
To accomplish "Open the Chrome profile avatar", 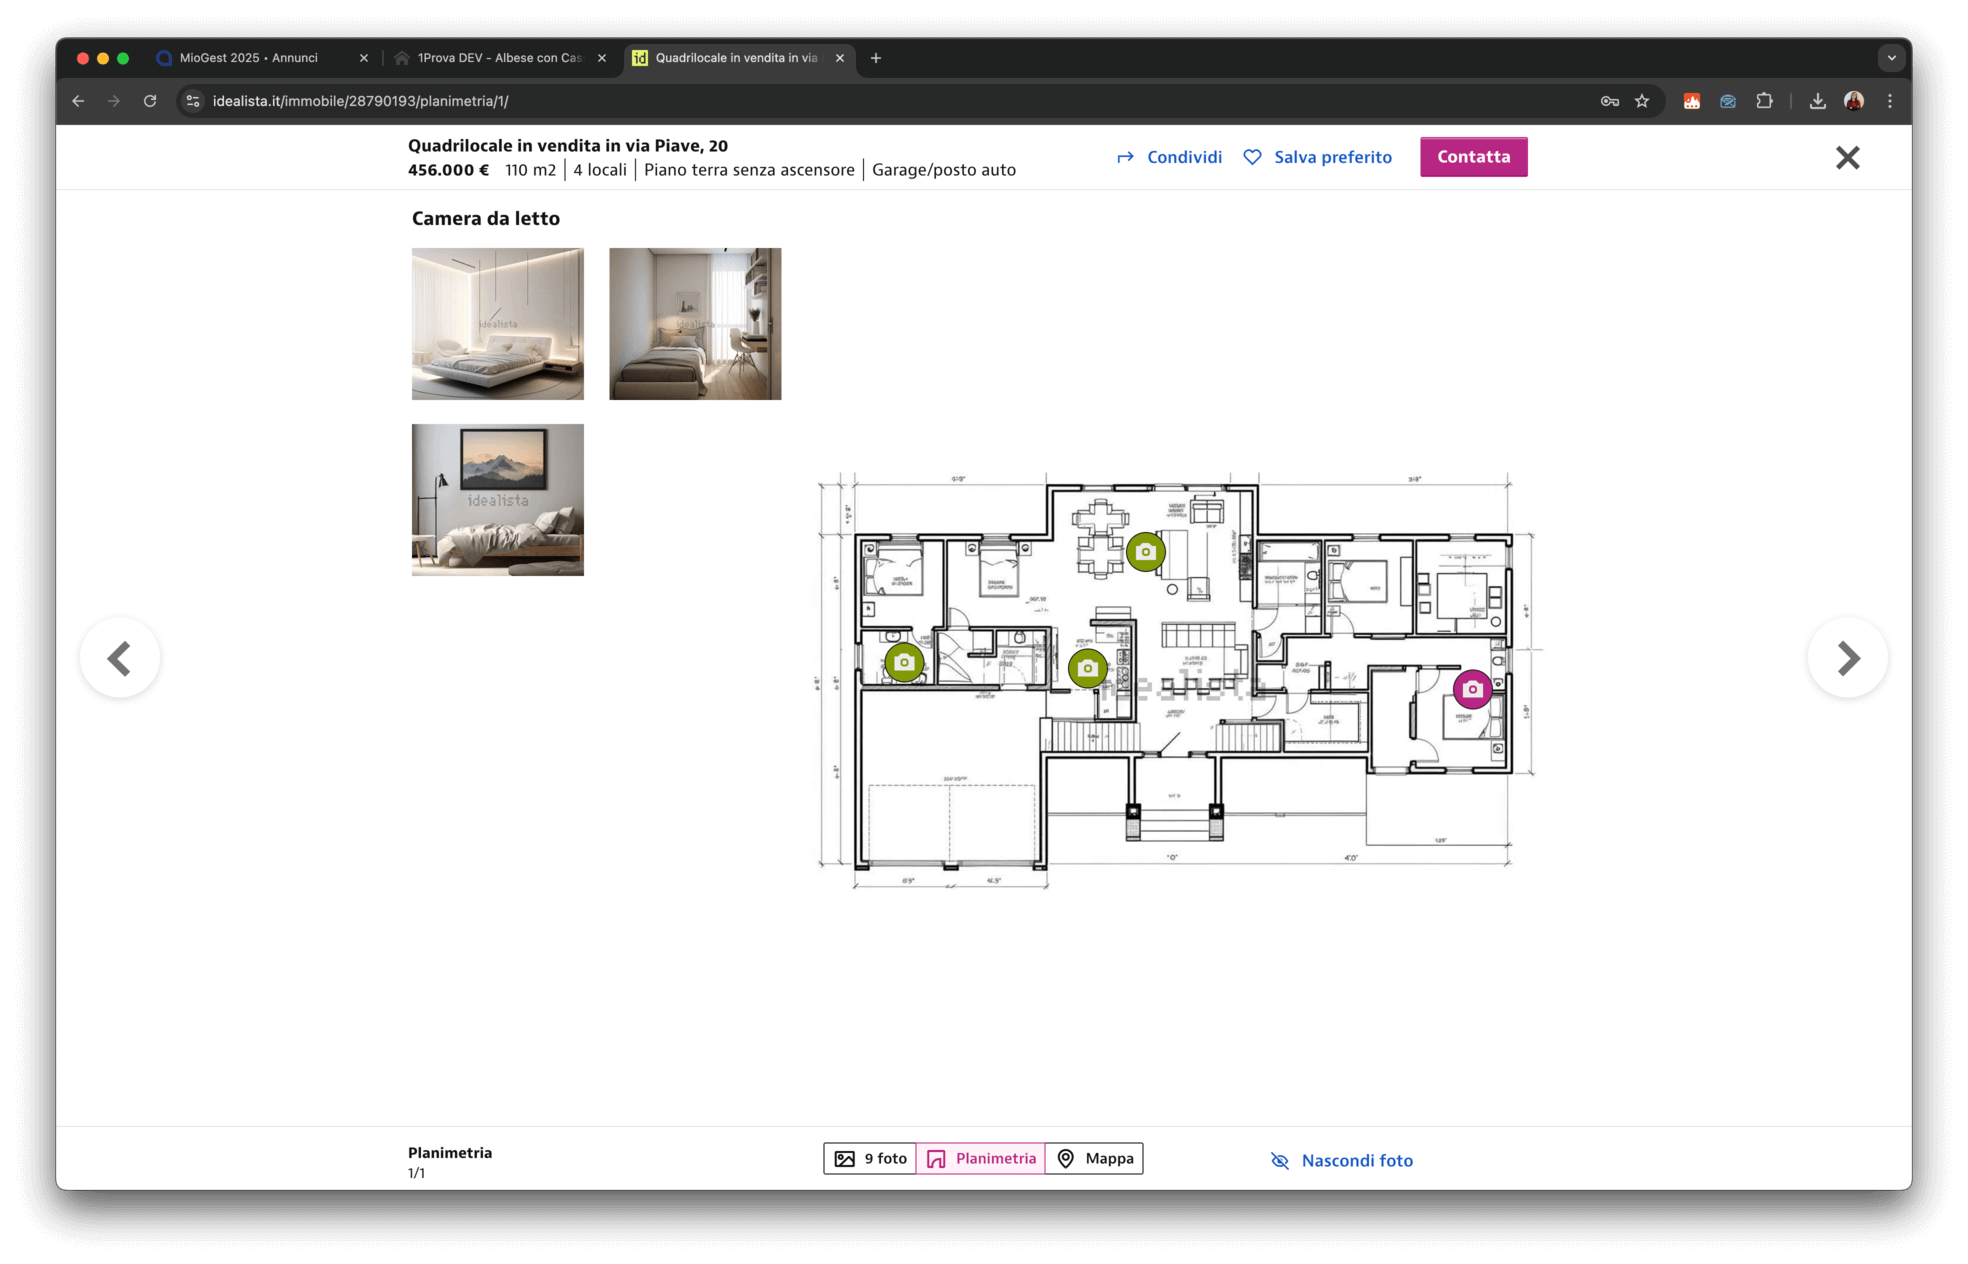I will pos(1854,101).
